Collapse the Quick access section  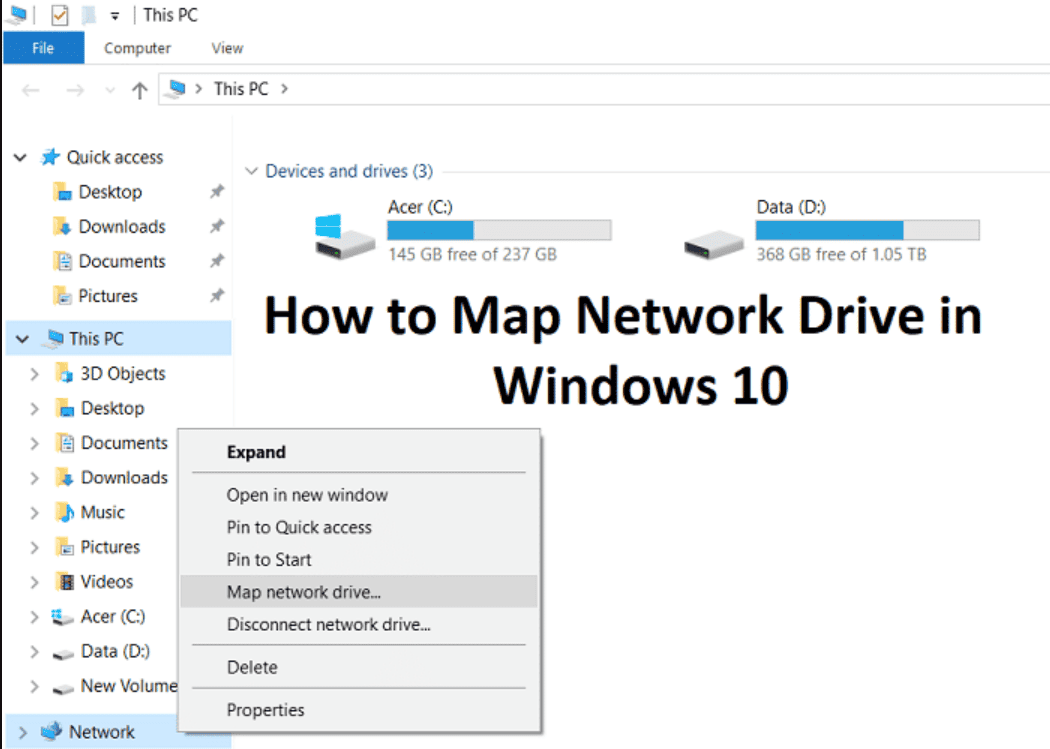point(20,157)
